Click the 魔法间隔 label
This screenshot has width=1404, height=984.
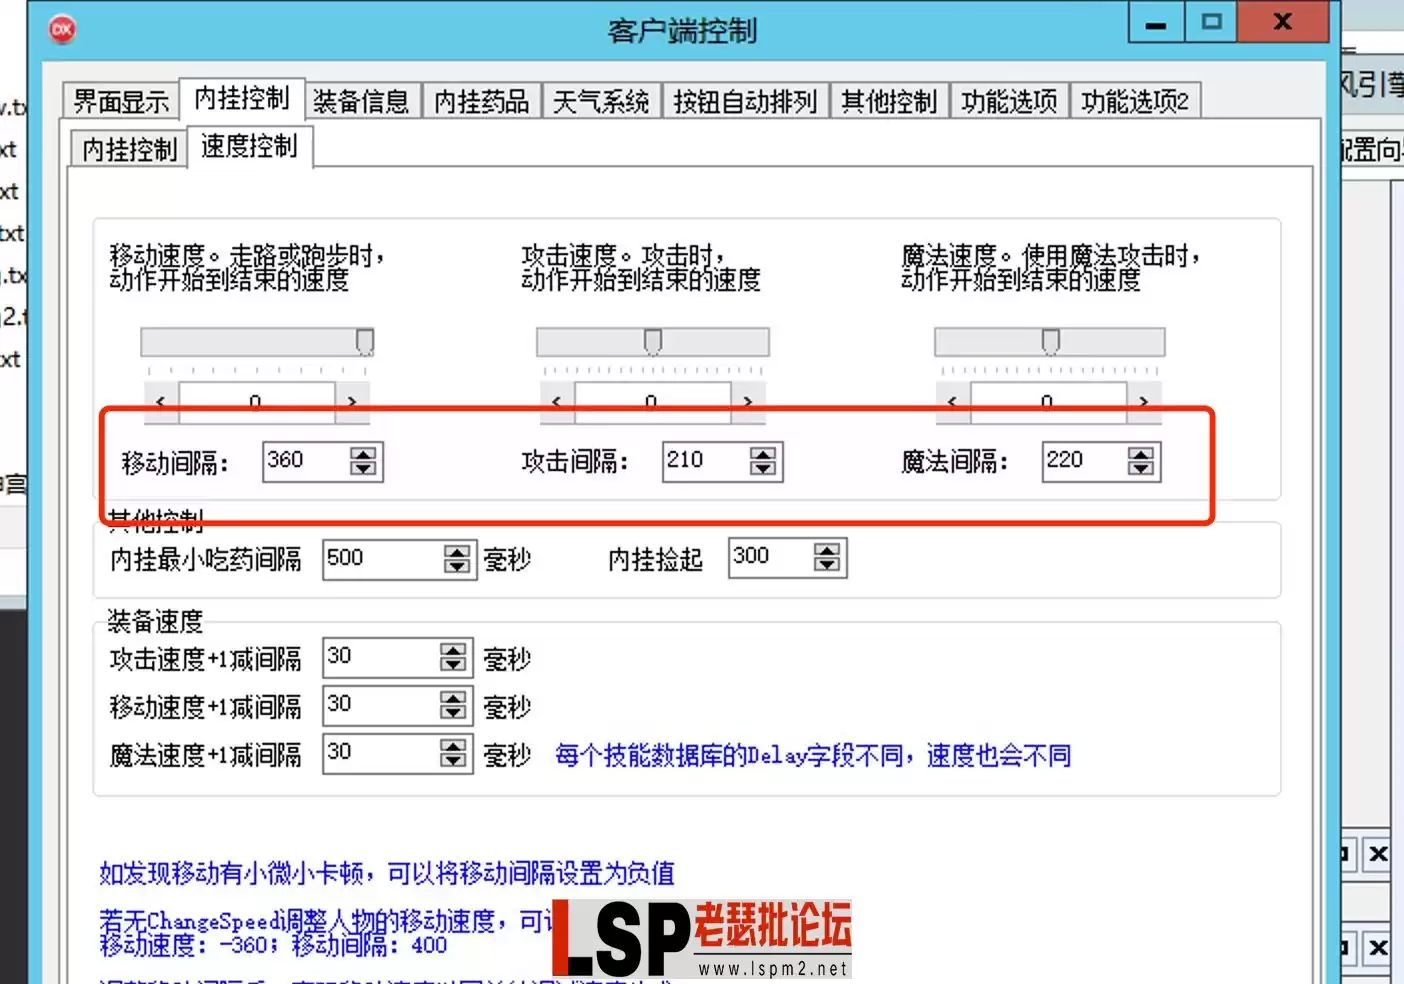pos(955,461)
